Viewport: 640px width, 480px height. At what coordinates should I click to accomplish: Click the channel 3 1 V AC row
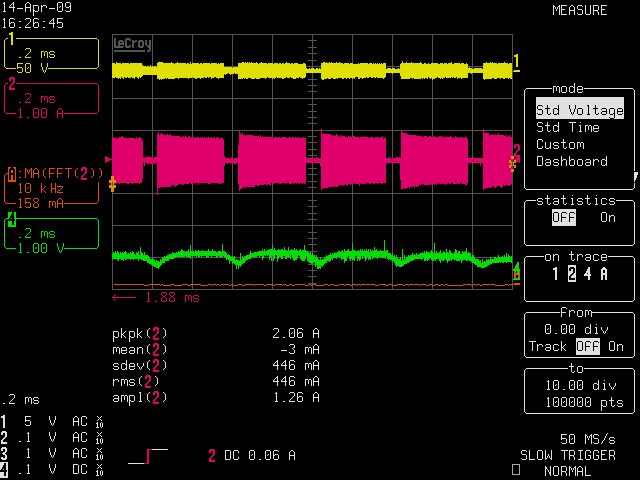(52, 453)
